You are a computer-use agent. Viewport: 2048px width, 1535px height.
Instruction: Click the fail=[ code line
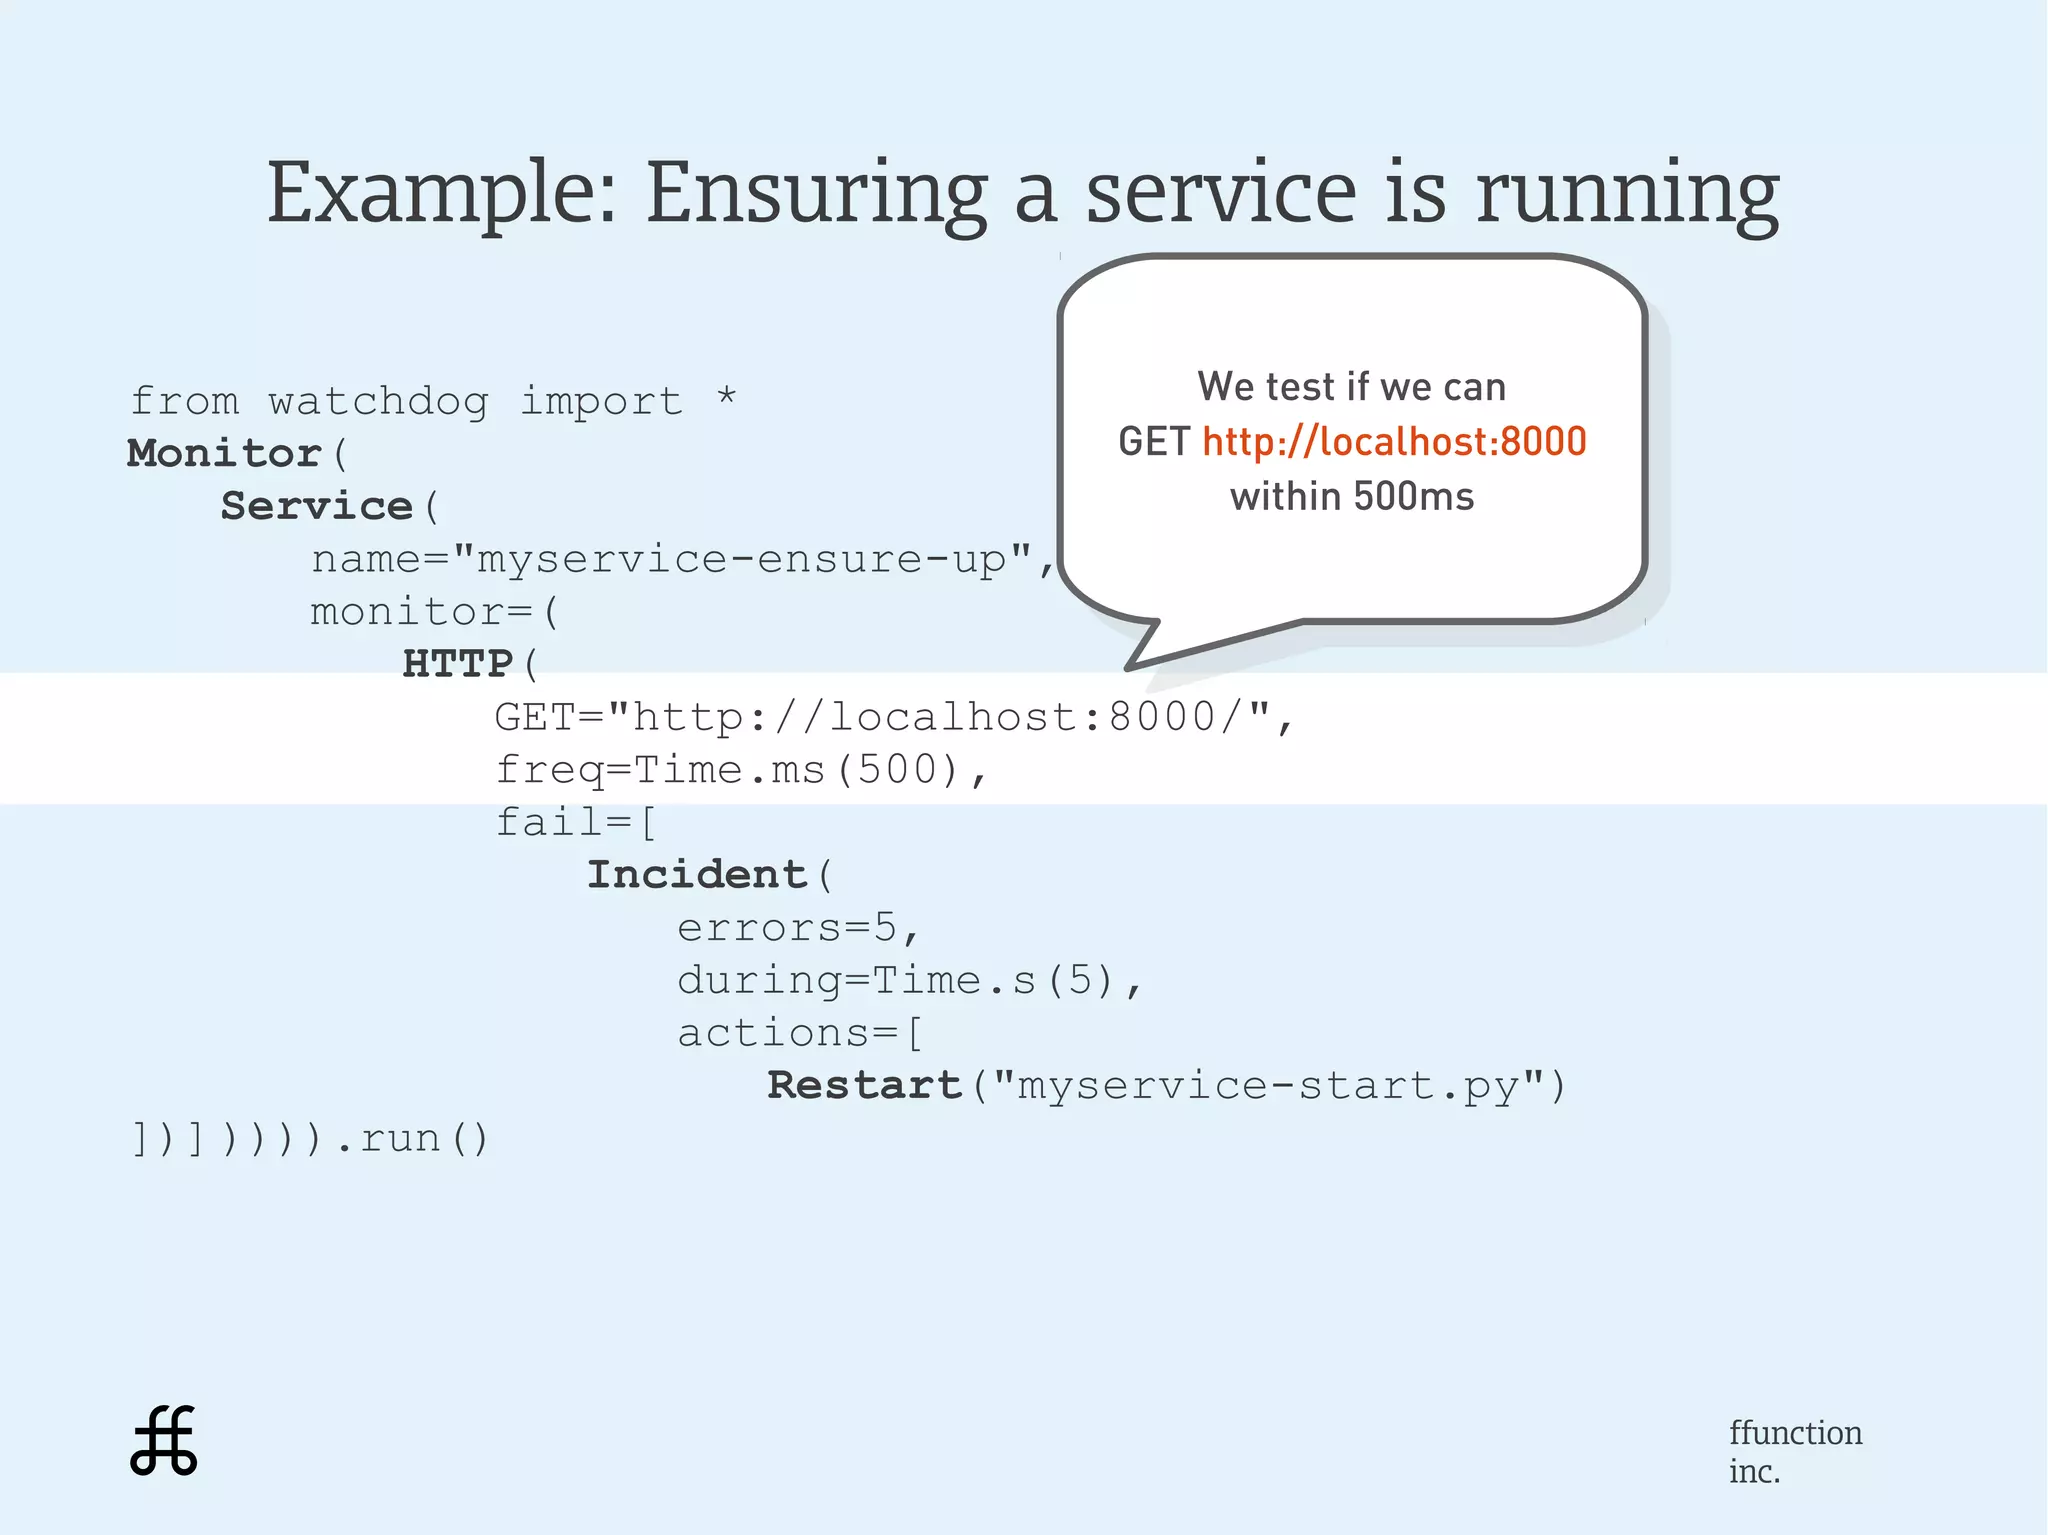coord(576,822)
